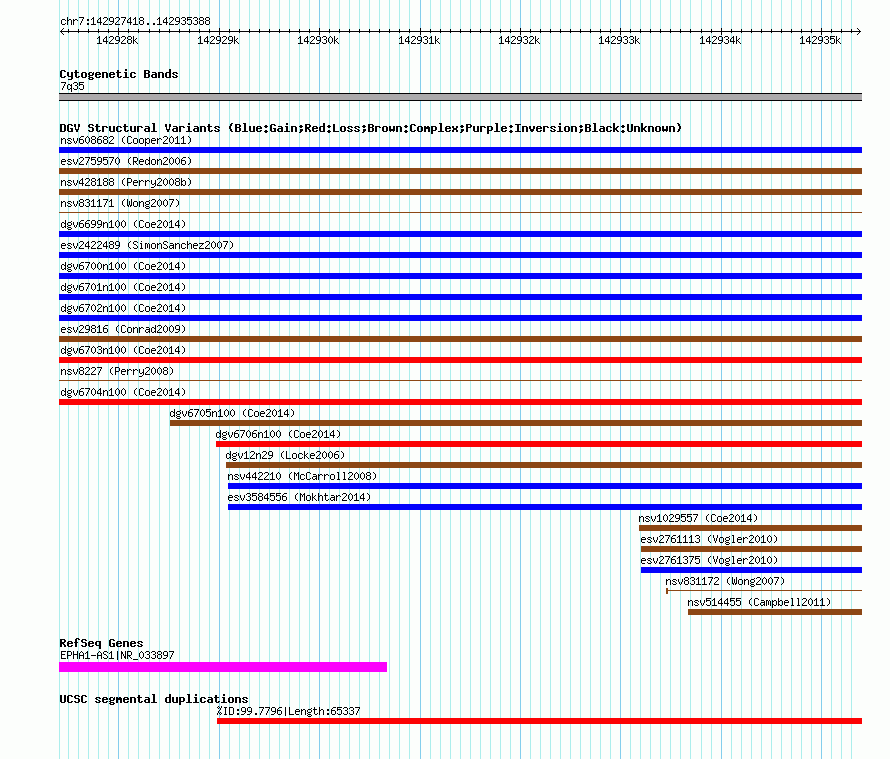This screenshot has width=890, height=759.
Task: Click esv2422489 (SimonSanchez2007) label
Action: pyautogui.click(x=147, y=245)
